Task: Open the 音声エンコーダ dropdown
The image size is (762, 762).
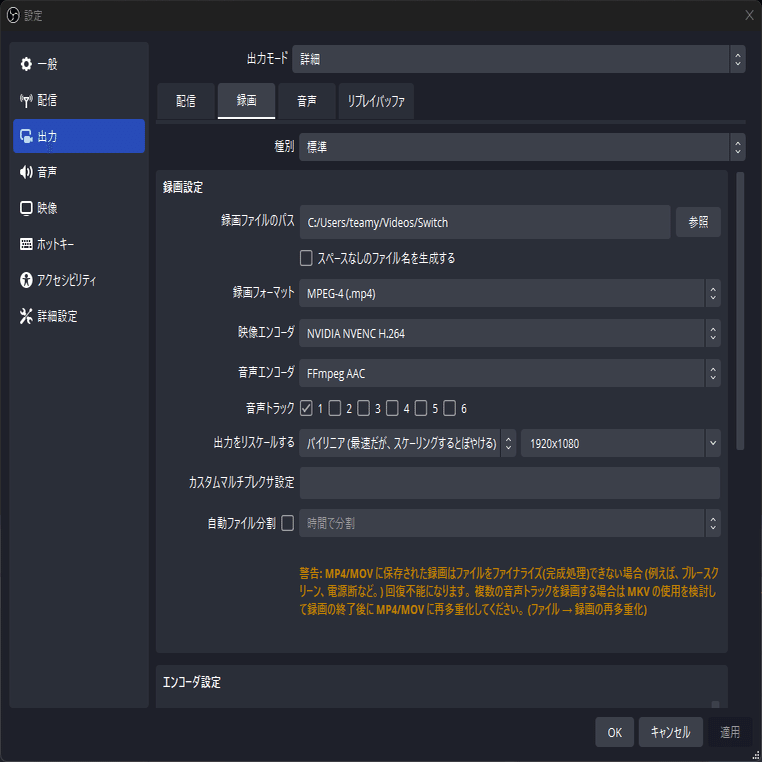Action: [509, 373]
